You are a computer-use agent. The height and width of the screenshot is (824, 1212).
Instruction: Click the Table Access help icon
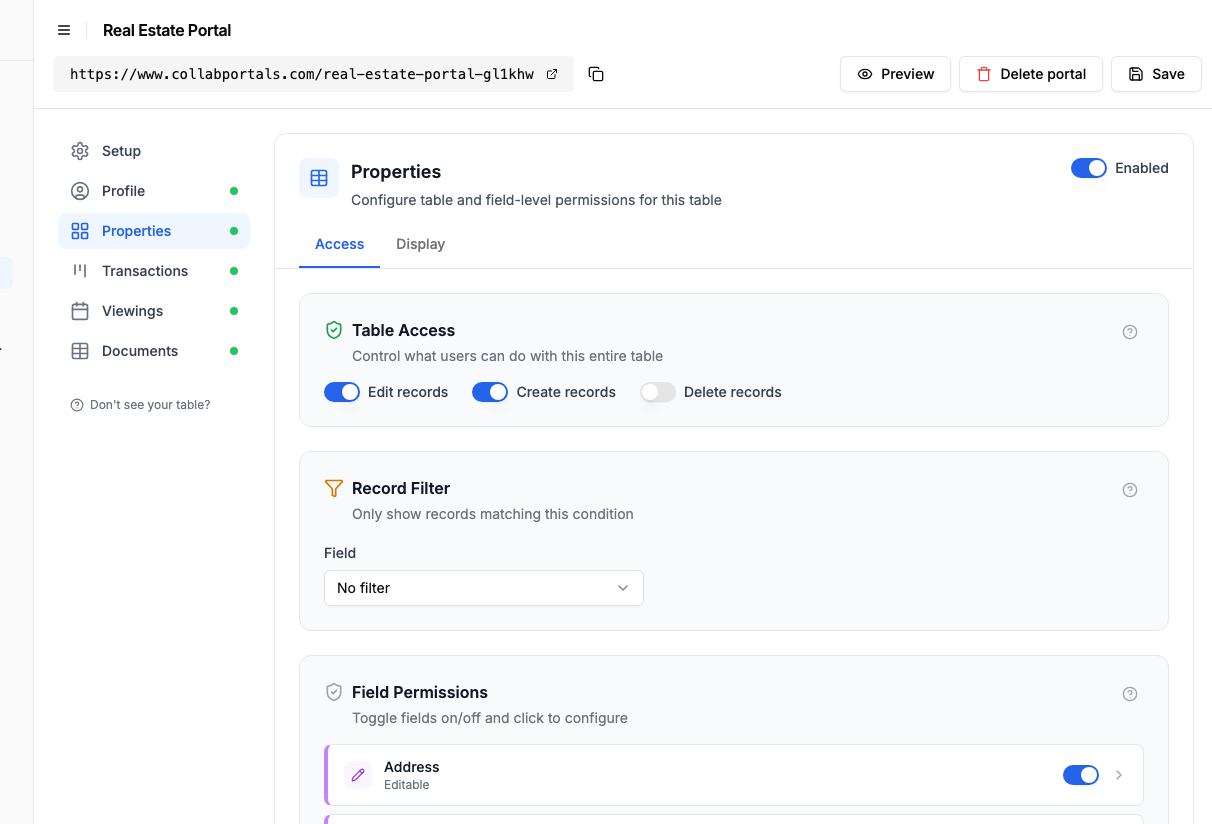[1130, 332]
